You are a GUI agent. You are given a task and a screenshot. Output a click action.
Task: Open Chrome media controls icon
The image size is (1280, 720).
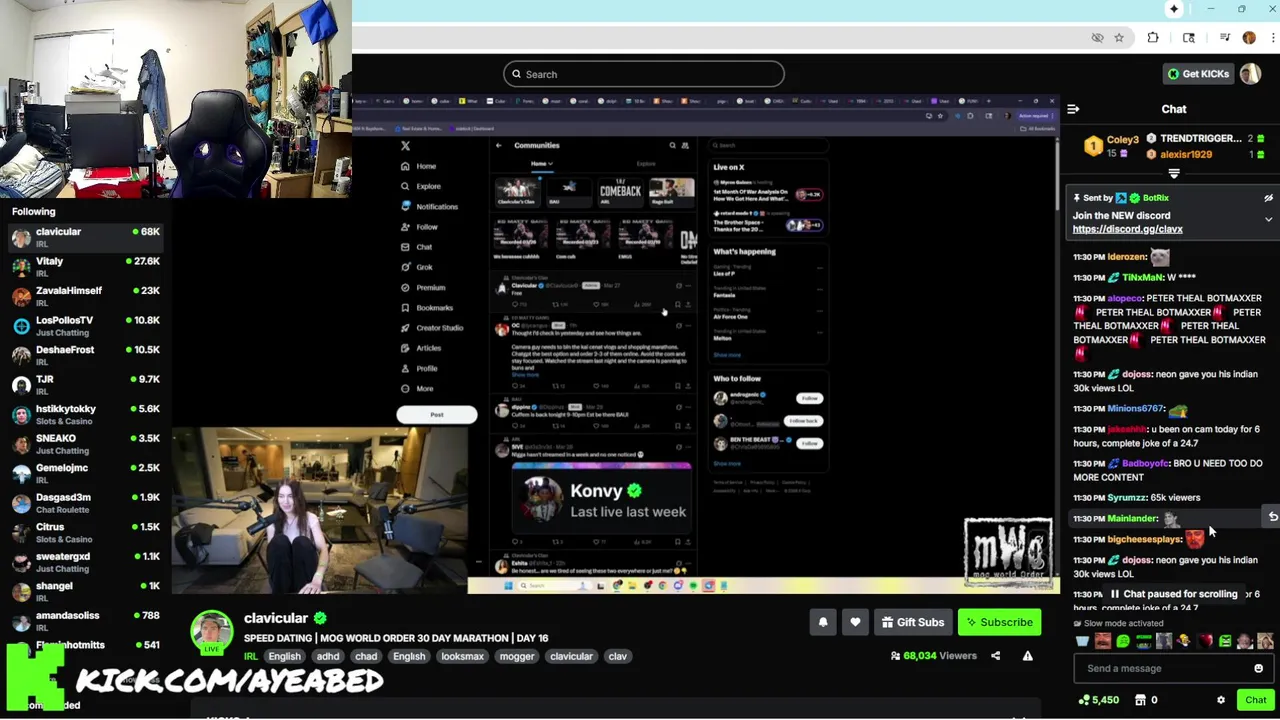(x=1224, y=38)
